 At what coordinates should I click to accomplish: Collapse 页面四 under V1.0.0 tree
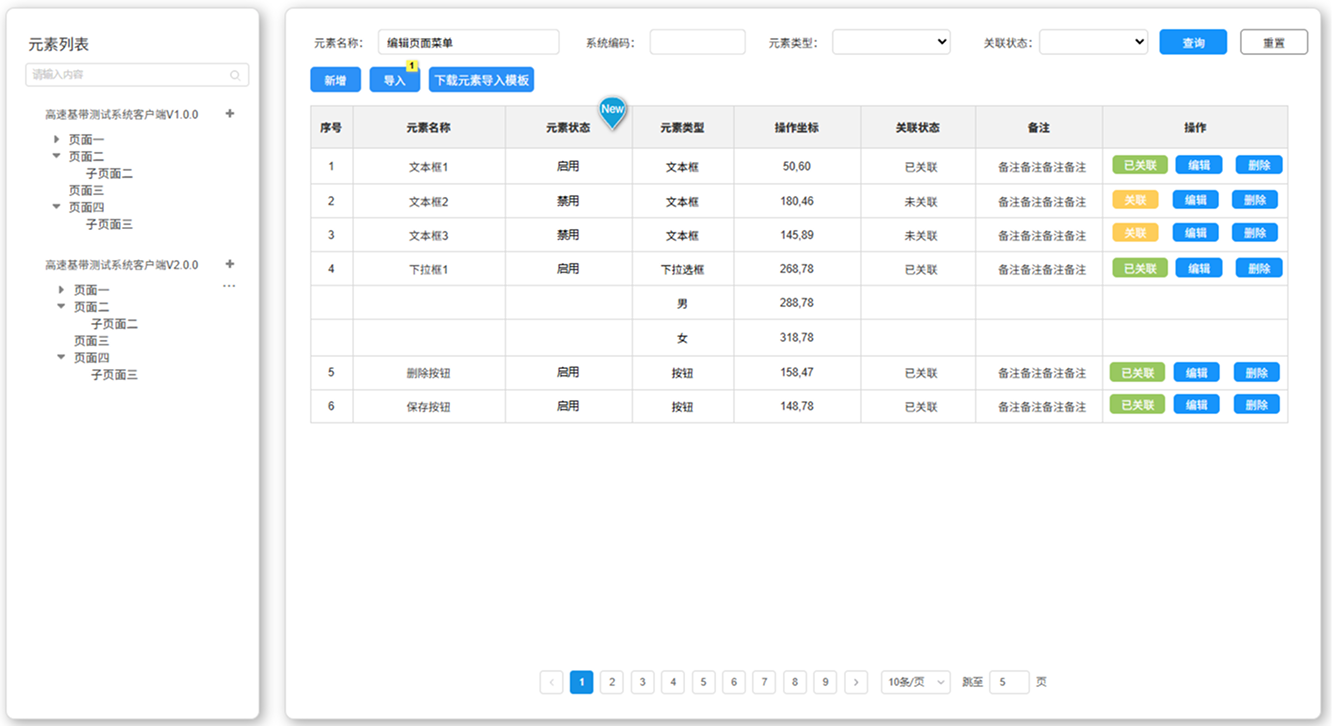pyautogui.click(x=57, y=207)
